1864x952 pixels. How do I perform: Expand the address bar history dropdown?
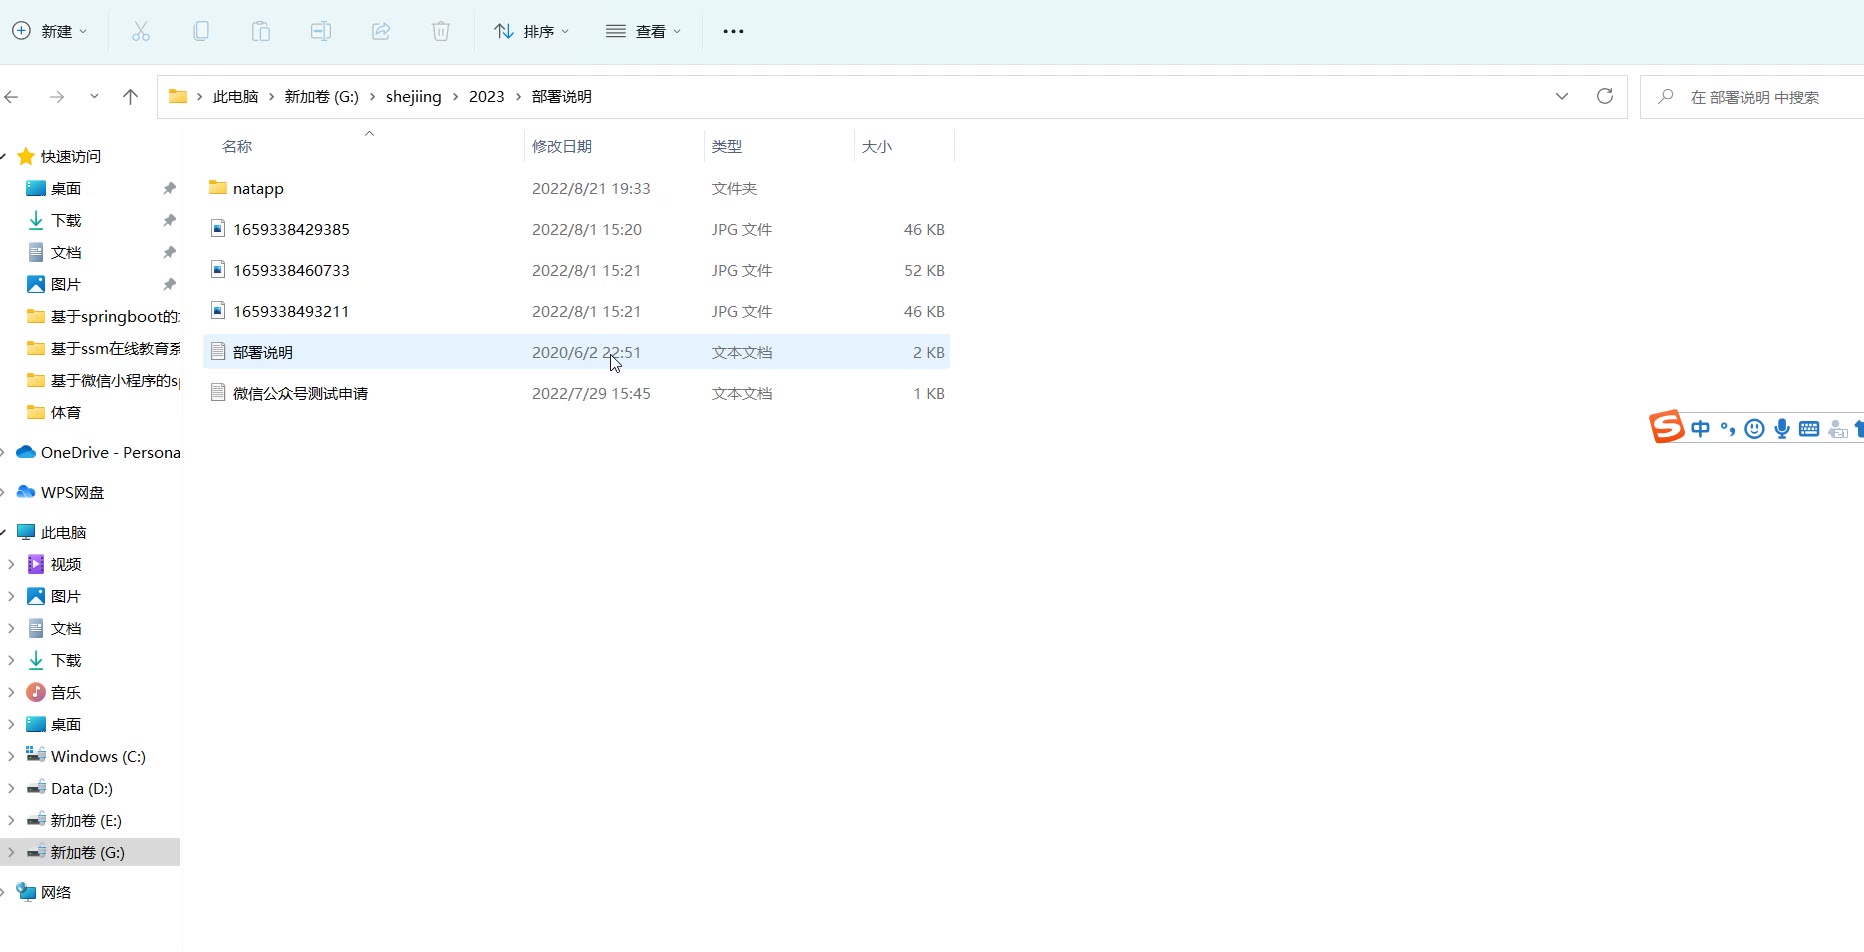click(1562, 97)
